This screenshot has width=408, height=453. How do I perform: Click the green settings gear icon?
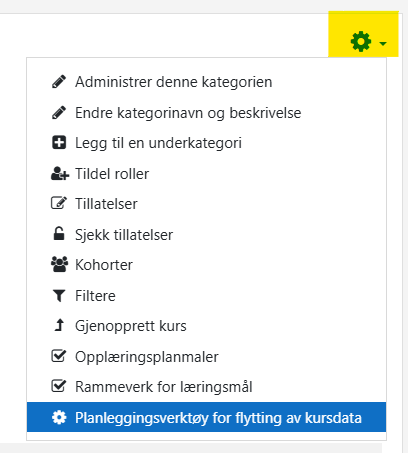point(361,42)
